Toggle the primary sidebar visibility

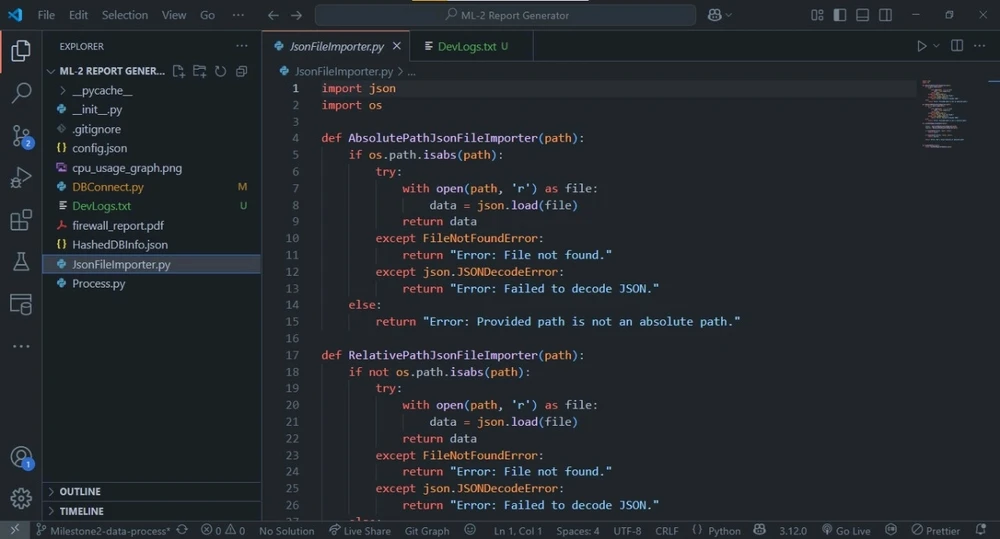pyautogui.click(x=839, y=15)
